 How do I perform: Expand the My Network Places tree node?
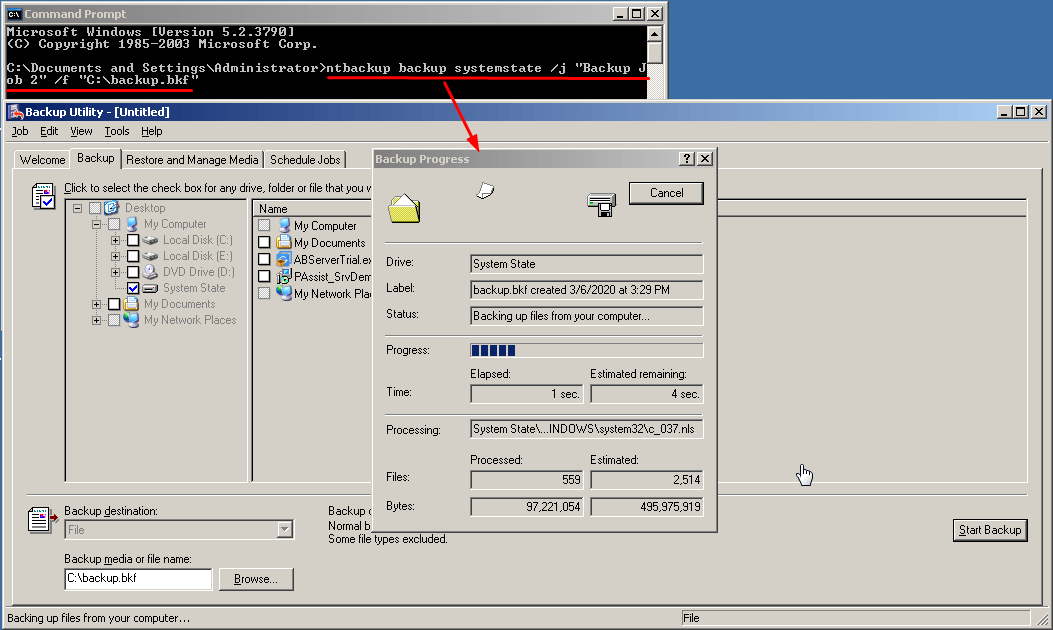pyautogui.click(x=97, y=320)
